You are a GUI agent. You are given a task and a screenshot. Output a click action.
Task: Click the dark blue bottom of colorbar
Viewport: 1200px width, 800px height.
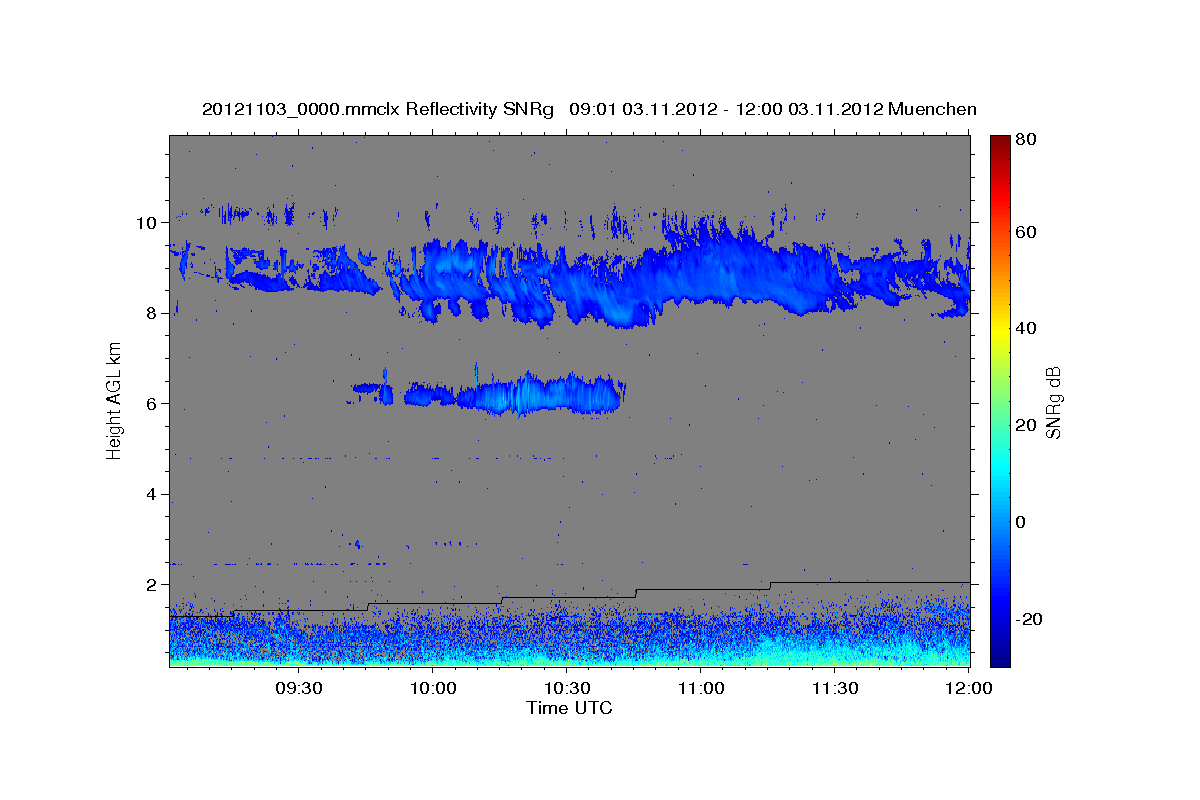pos(1000,650)
